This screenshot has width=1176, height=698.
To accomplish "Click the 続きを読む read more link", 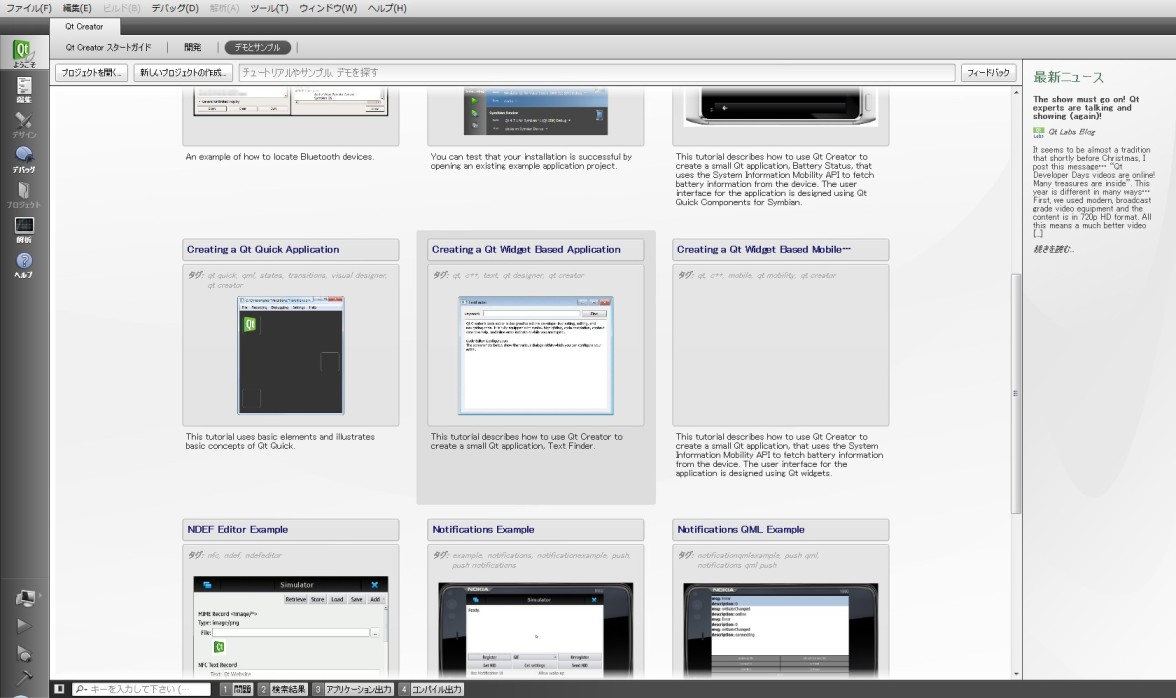I will pyautogui.click(x=1053, y=249).
